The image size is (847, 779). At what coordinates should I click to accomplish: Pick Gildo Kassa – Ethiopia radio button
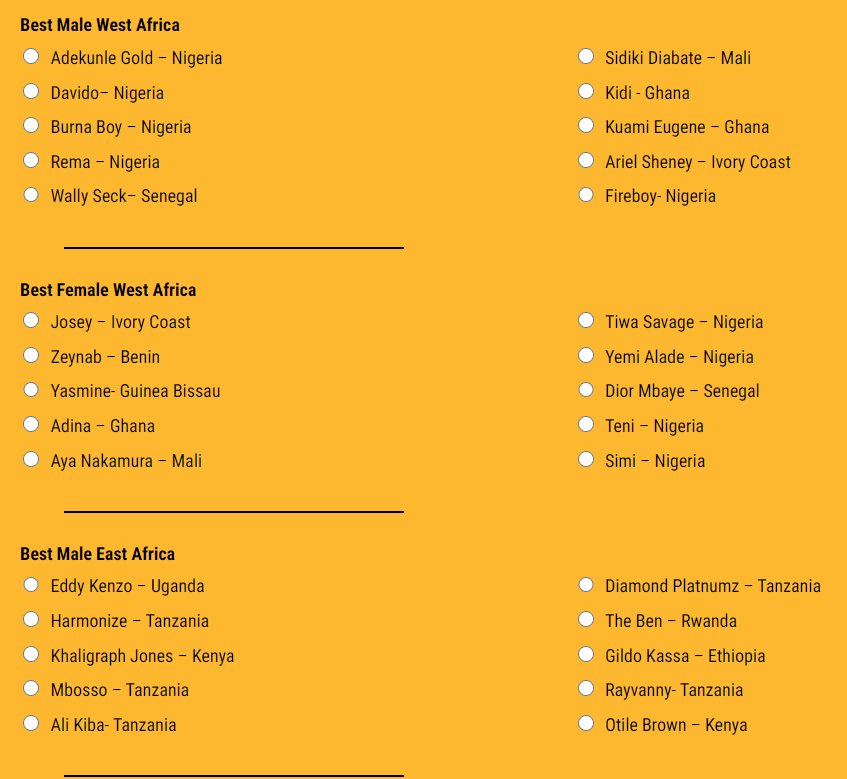(586, 655)
